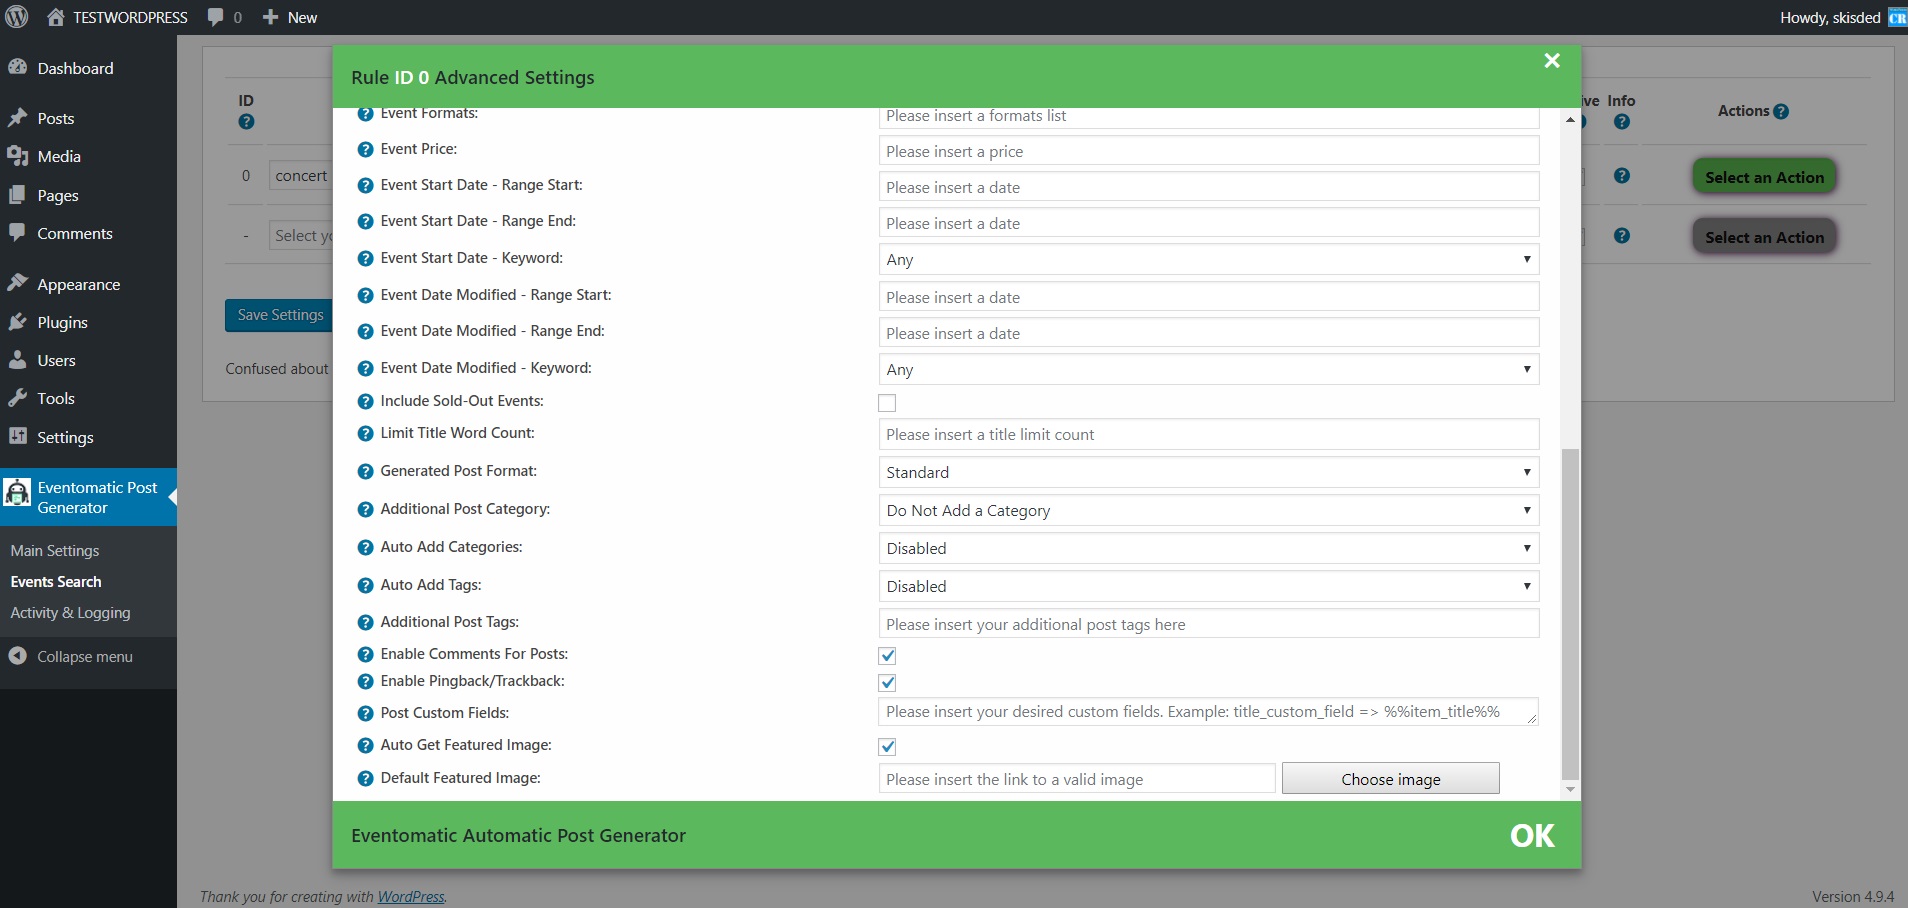Click help icon beside Event Price
This screenshot has width=1908, height=908.
365,150
